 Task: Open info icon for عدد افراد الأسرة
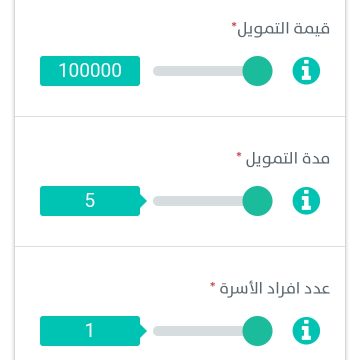[306, 331]
